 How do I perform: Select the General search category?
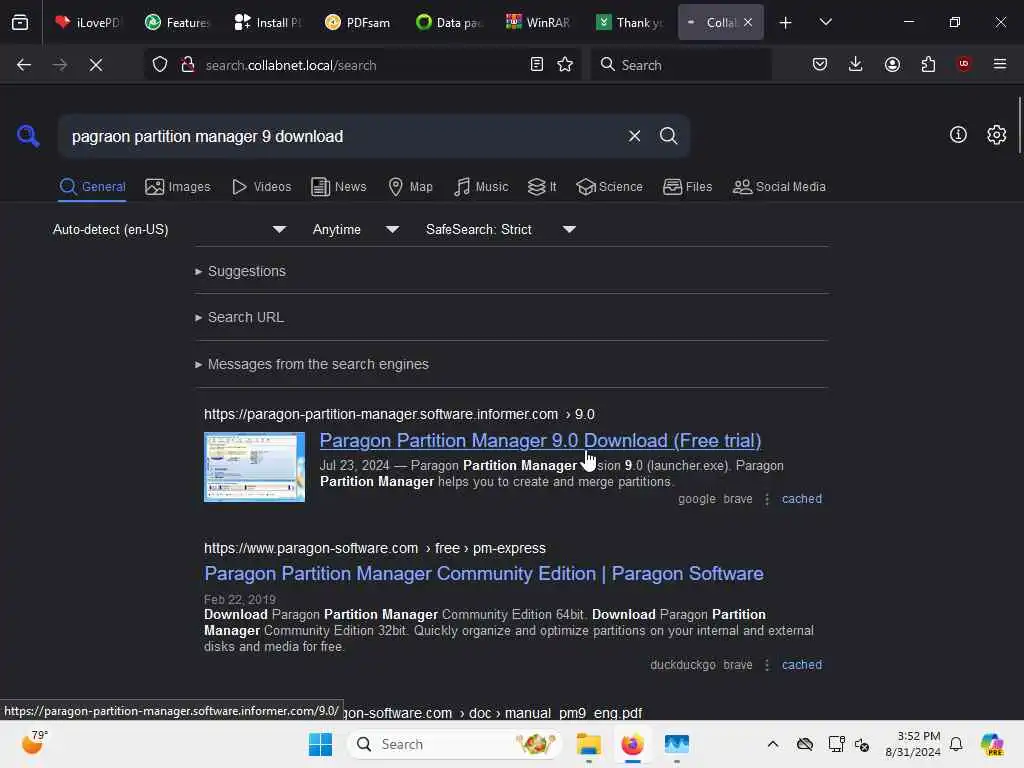(92, 187)
